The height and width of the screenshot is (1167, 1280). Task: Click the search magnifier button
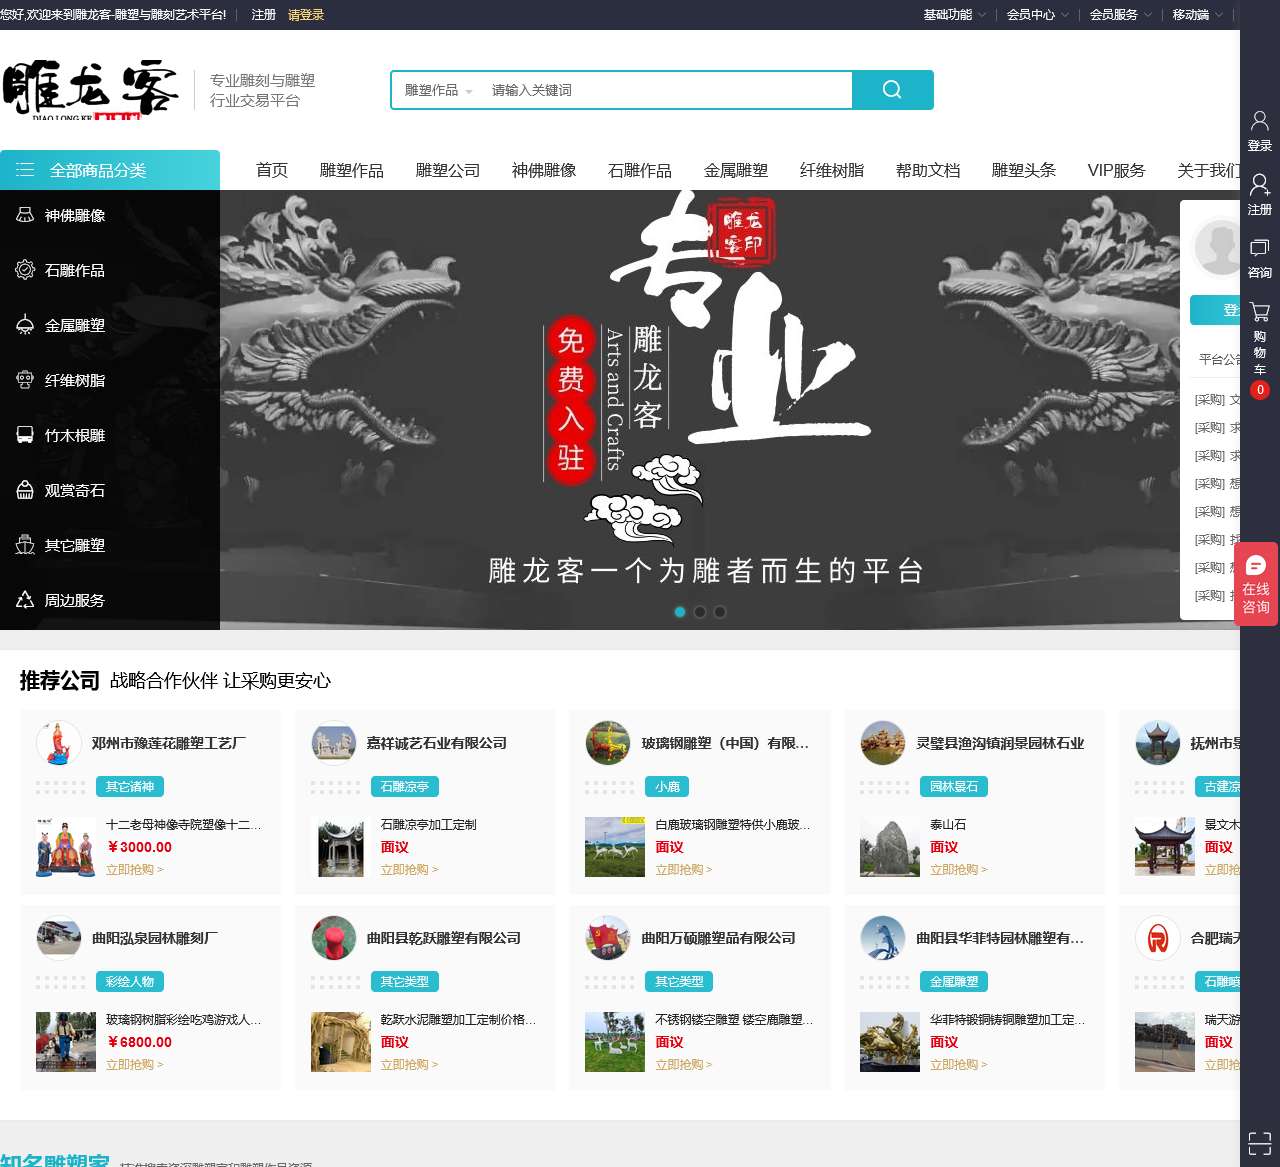click(x=892, y=90)
